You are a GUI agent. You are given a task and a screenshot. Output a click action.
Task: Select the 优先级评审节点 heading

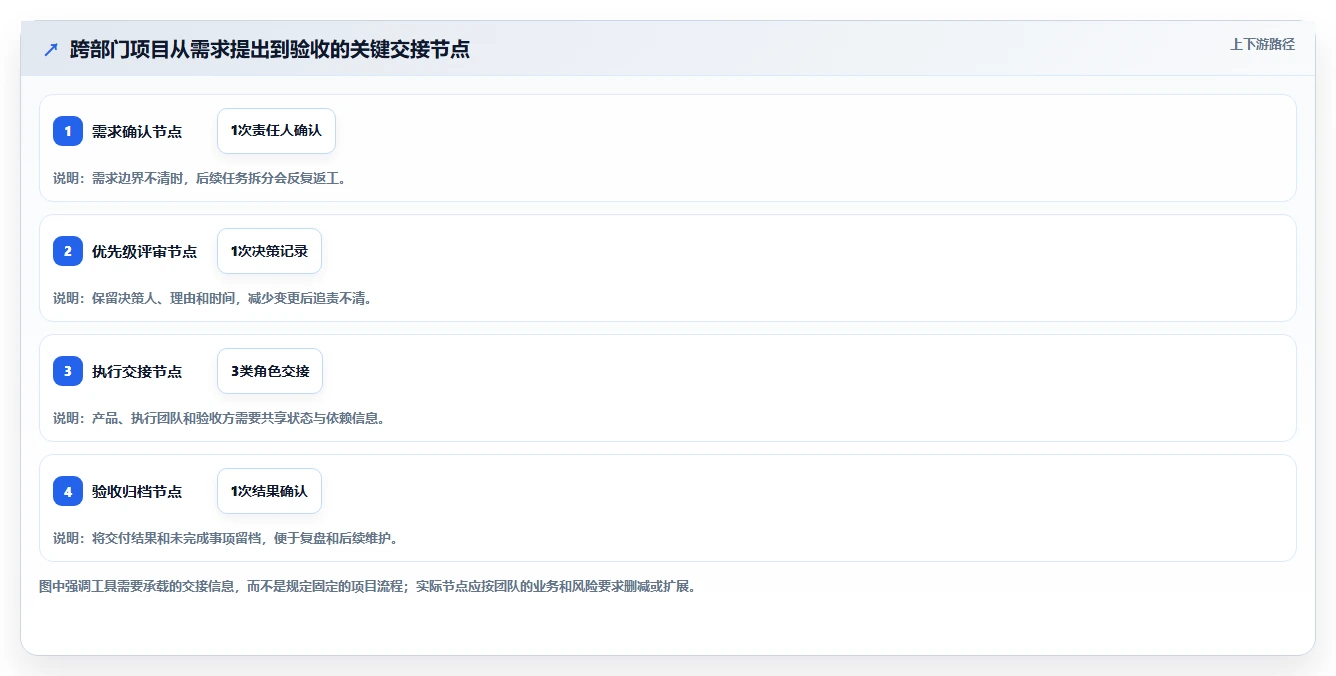click(x=144, y=251)
